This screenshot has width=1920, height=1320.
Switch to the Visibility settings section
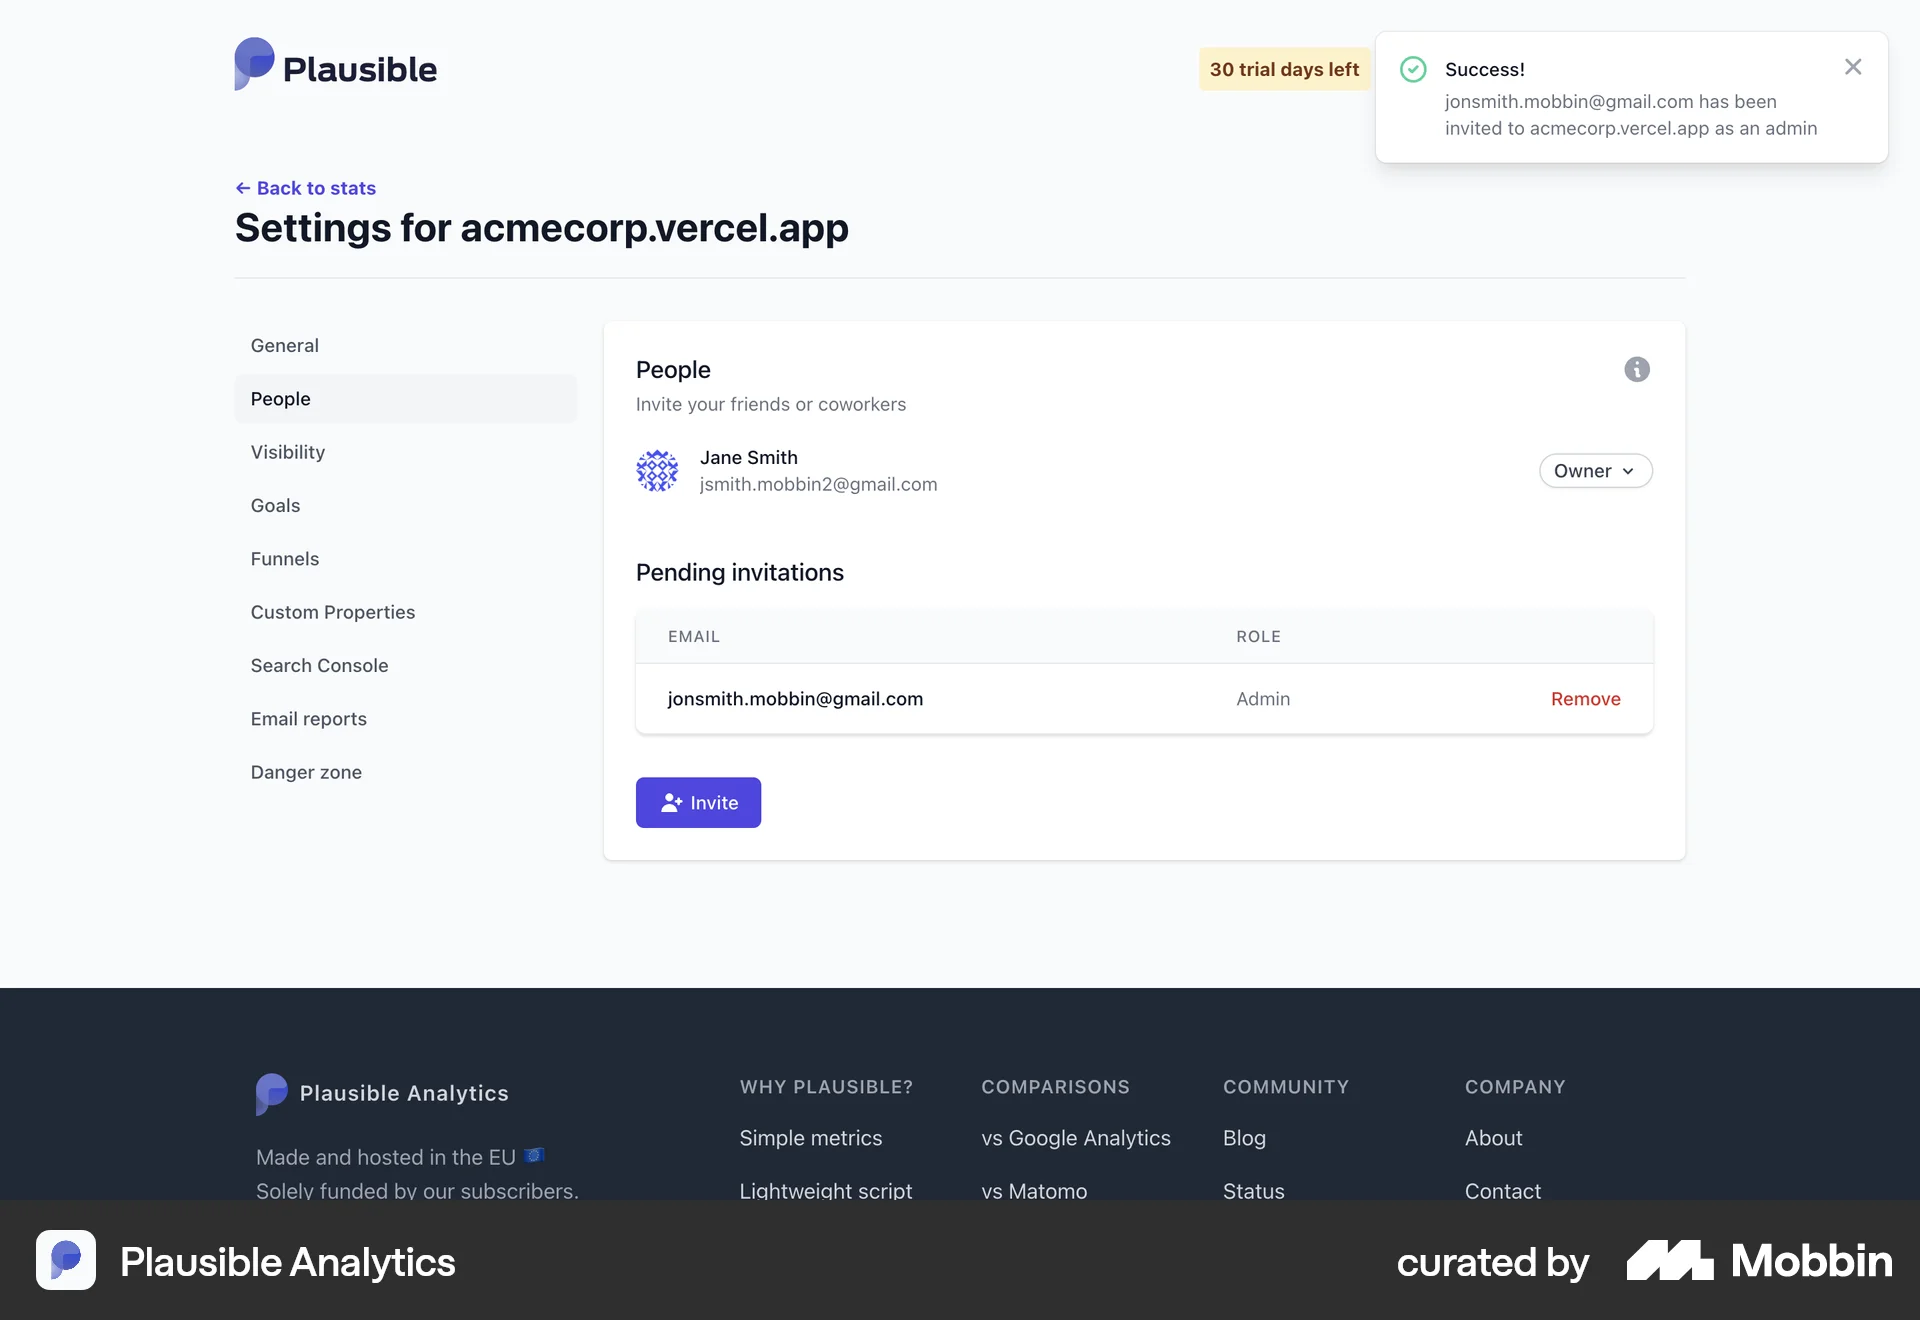287,452
